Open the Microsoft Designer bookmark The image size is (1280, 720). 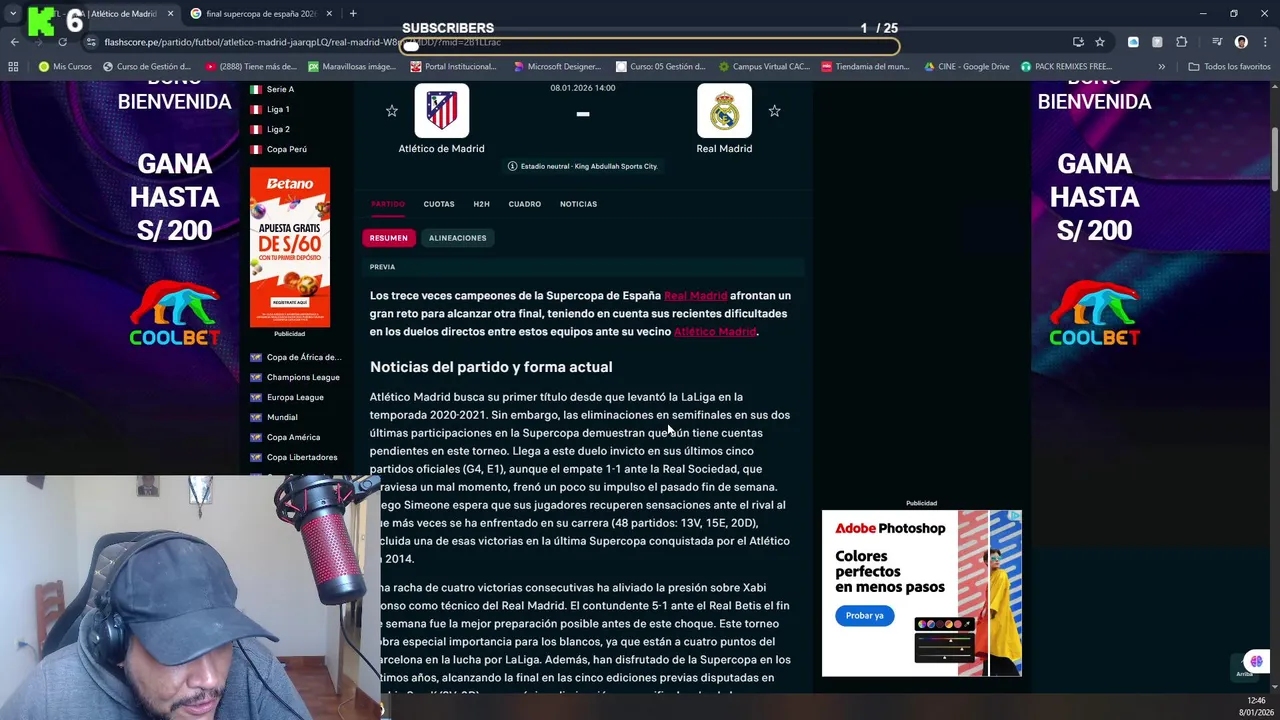click(x=557, y=67)
